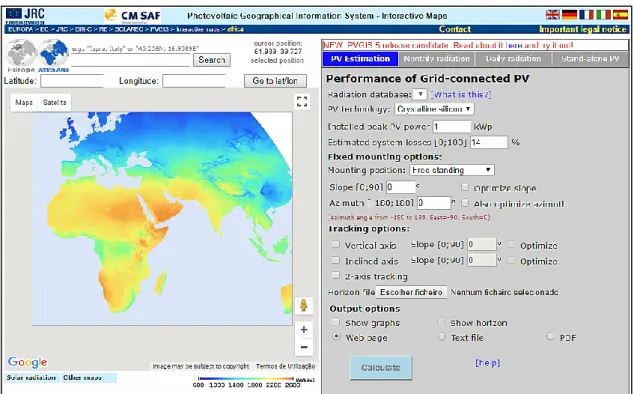Click the fixed mounting Slope field
Viewport: 634px width, 394px height.
(400, 187)
